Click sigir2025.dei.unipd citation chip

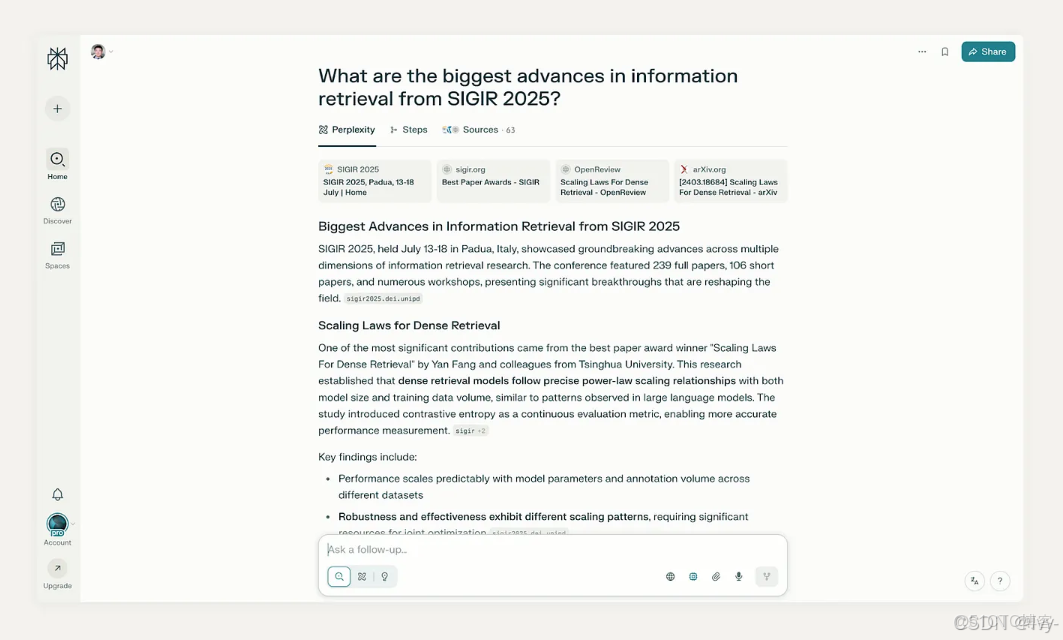coord(383,298)
